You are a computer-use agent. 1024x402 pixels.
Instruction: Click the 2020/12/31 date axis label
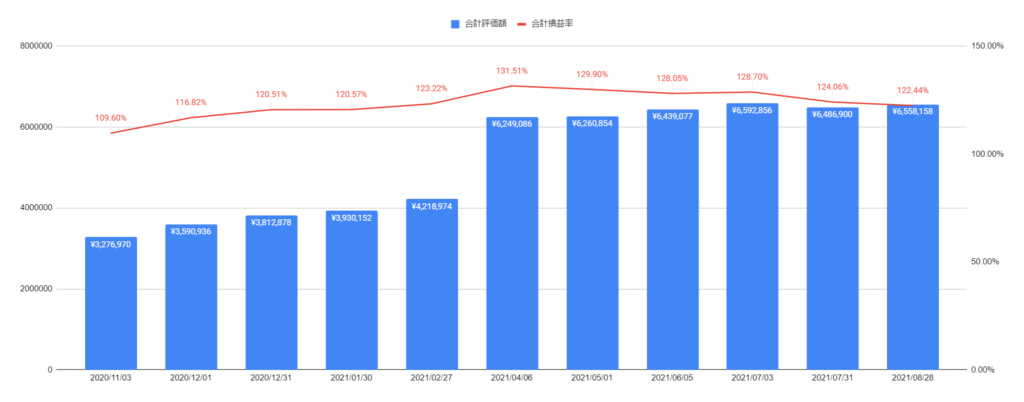pos(272,378)
